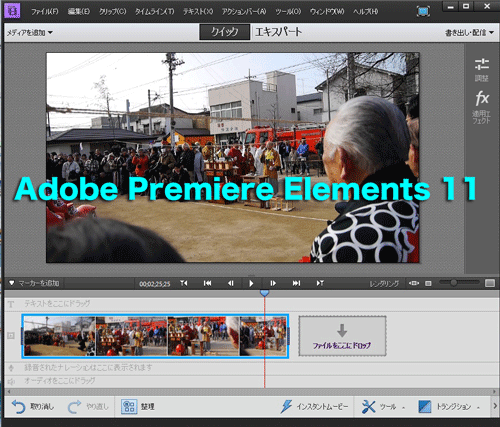Open the ウィンドウ(W) menu
The width and height of the screenshot is (500, 427).
pos(327,12)
